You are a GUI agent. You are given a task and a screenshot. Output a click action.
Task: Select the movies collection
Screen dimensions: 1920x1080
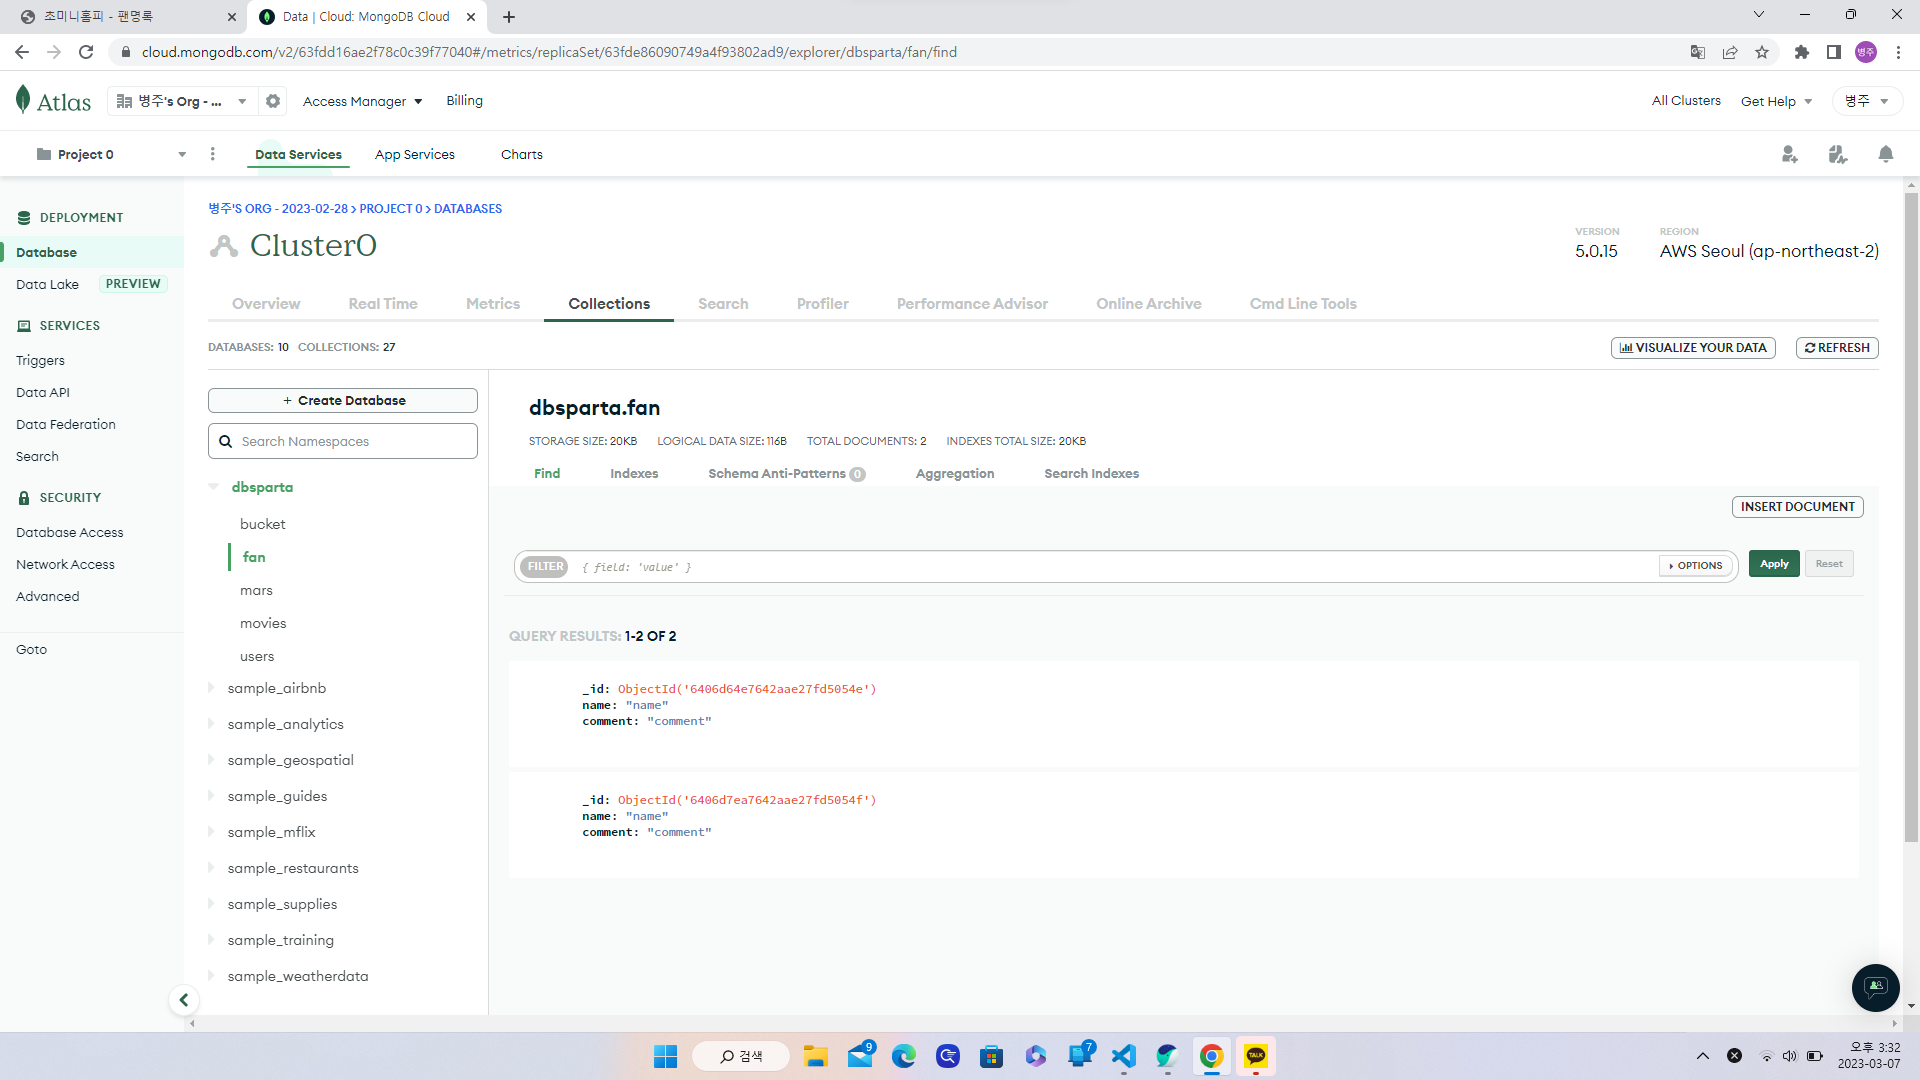263,623
